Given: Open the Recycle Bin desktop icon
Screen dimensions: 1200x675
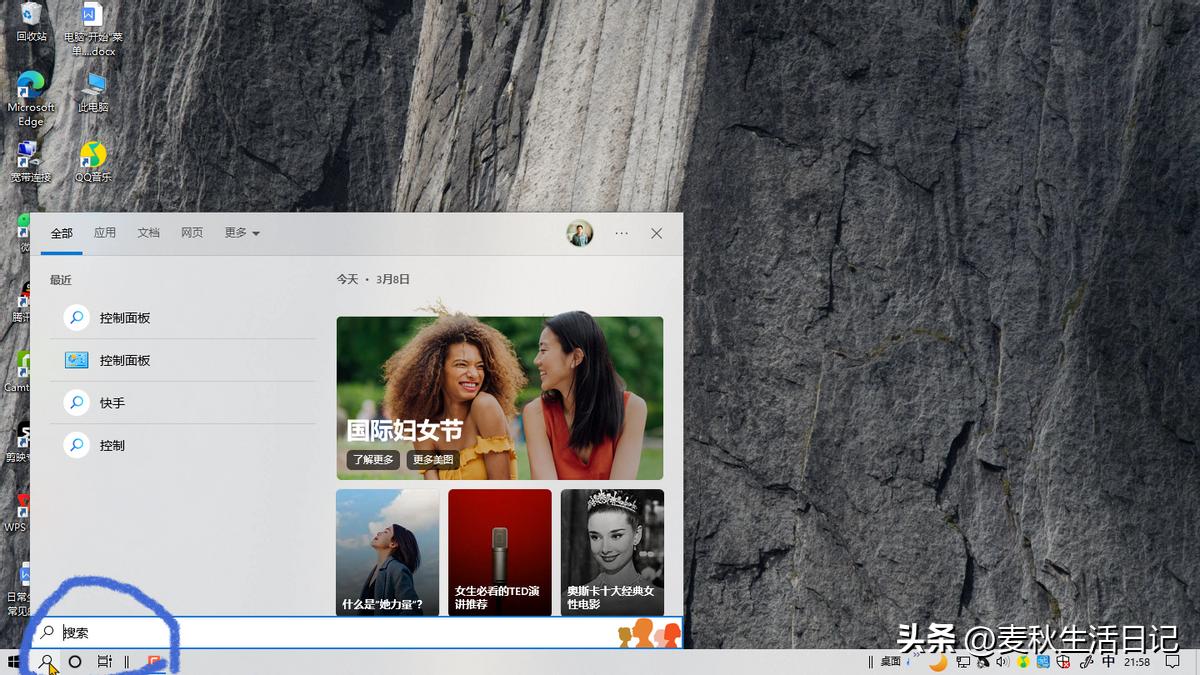Looking at the screenshot, I should pyautogui.click(x=31, y=21).
